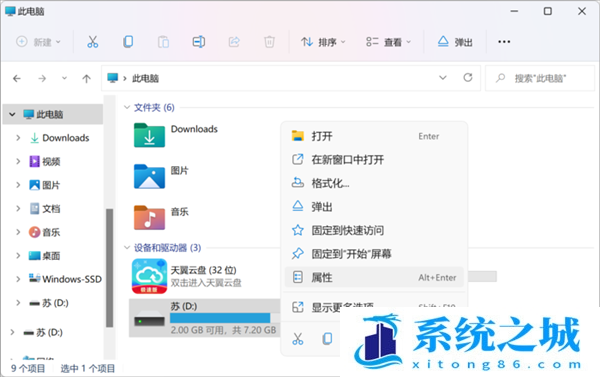Choose 固定到快速访问 in context menu

pos(374,230)
